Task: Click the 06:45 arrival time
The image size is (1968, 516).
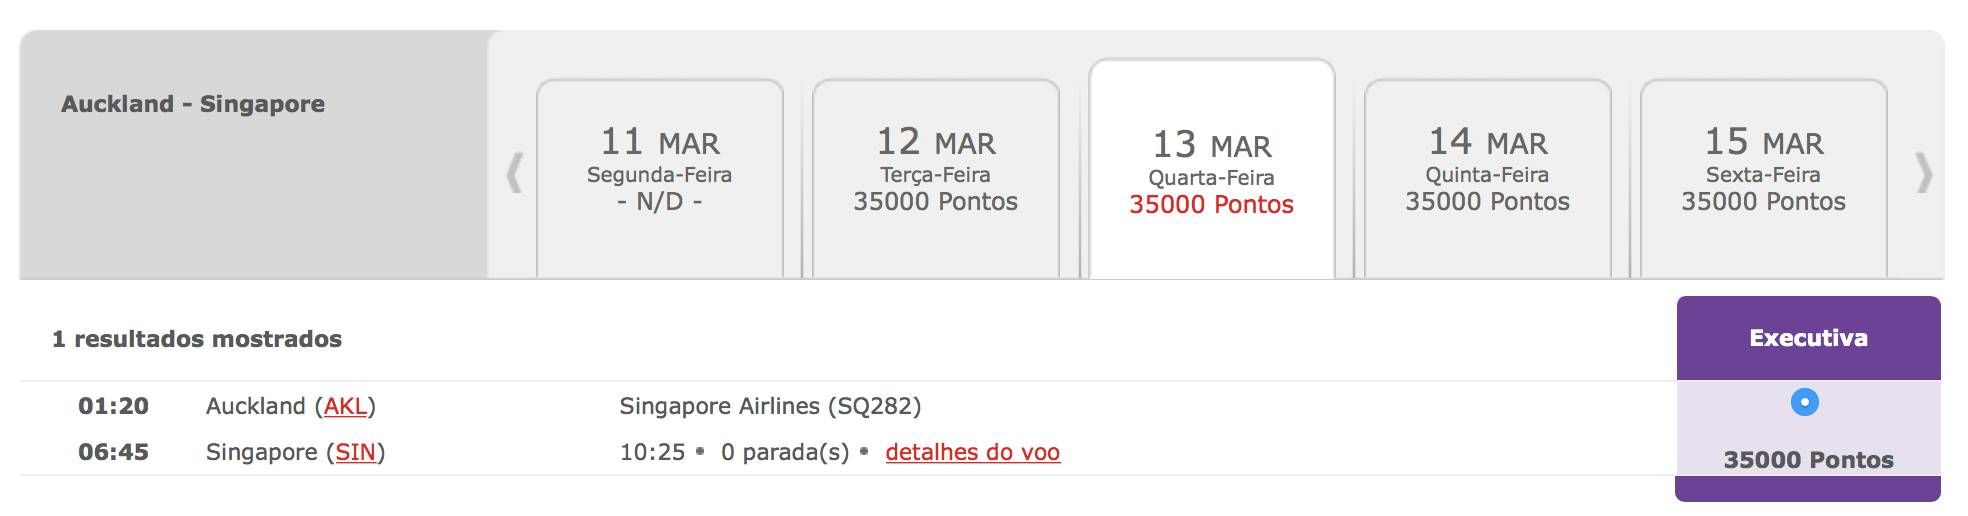Action: coord(113,452)
